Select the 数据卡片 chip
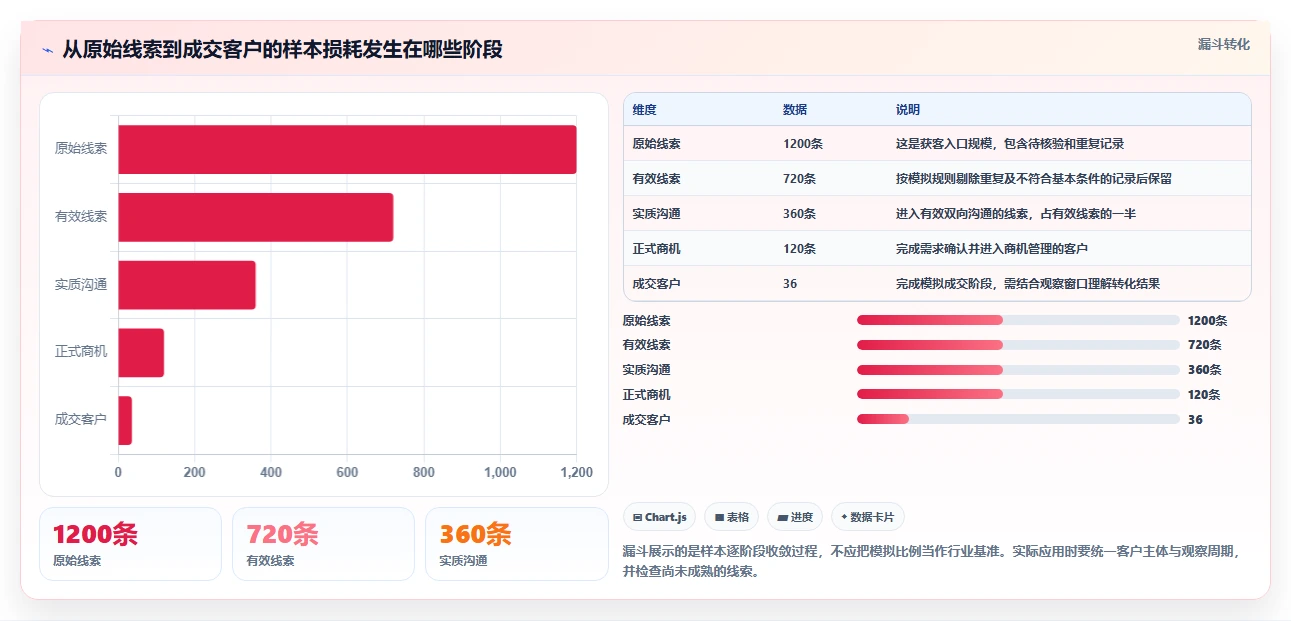The image size is (1291, 621). click(x=868, y=517)
